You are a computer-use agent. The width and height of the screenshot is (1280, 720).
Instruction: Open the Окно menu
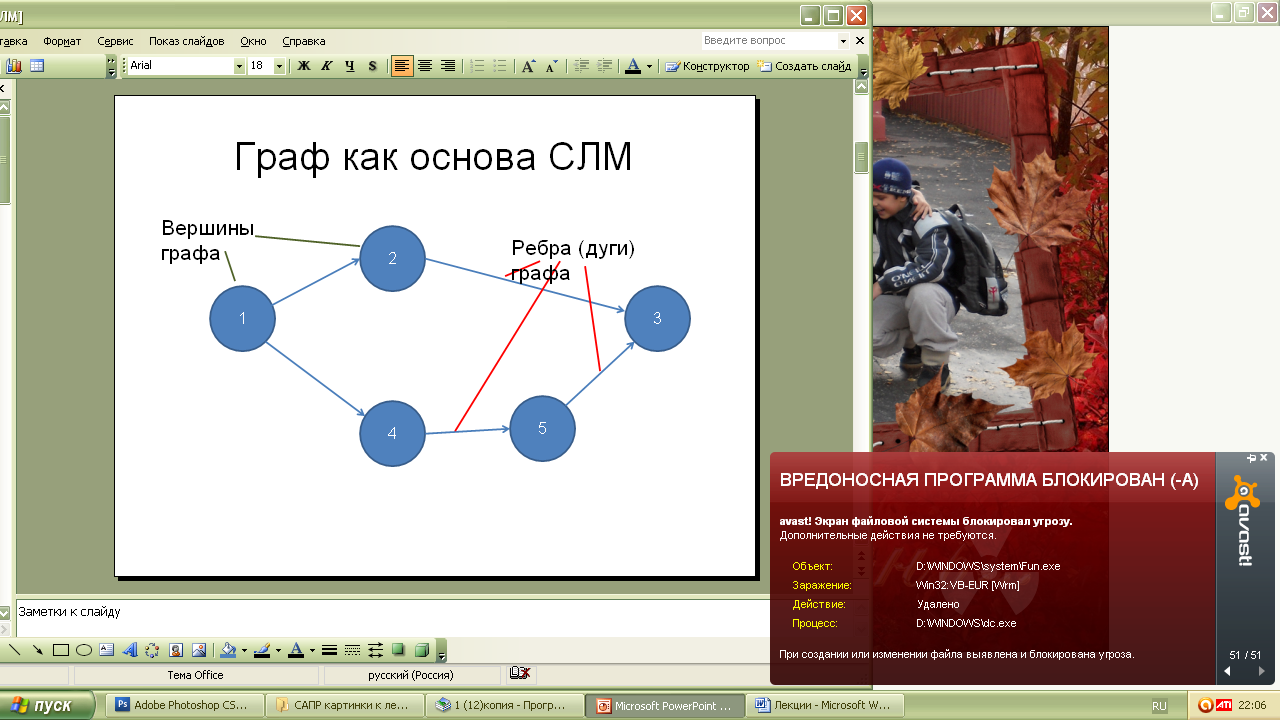pyautogui.click(x=254, y=41)
